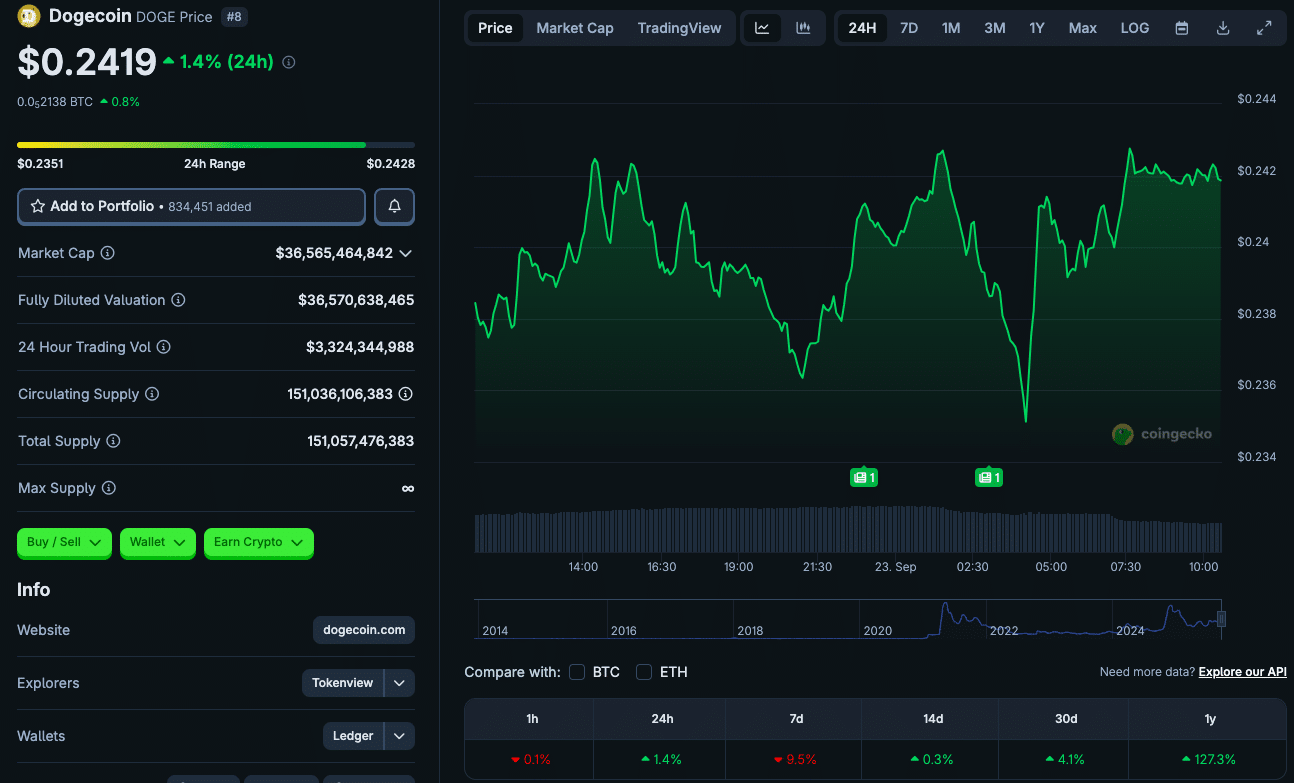Open Ledger wallet link
The image size is (1294, 783).
[353, 736]
